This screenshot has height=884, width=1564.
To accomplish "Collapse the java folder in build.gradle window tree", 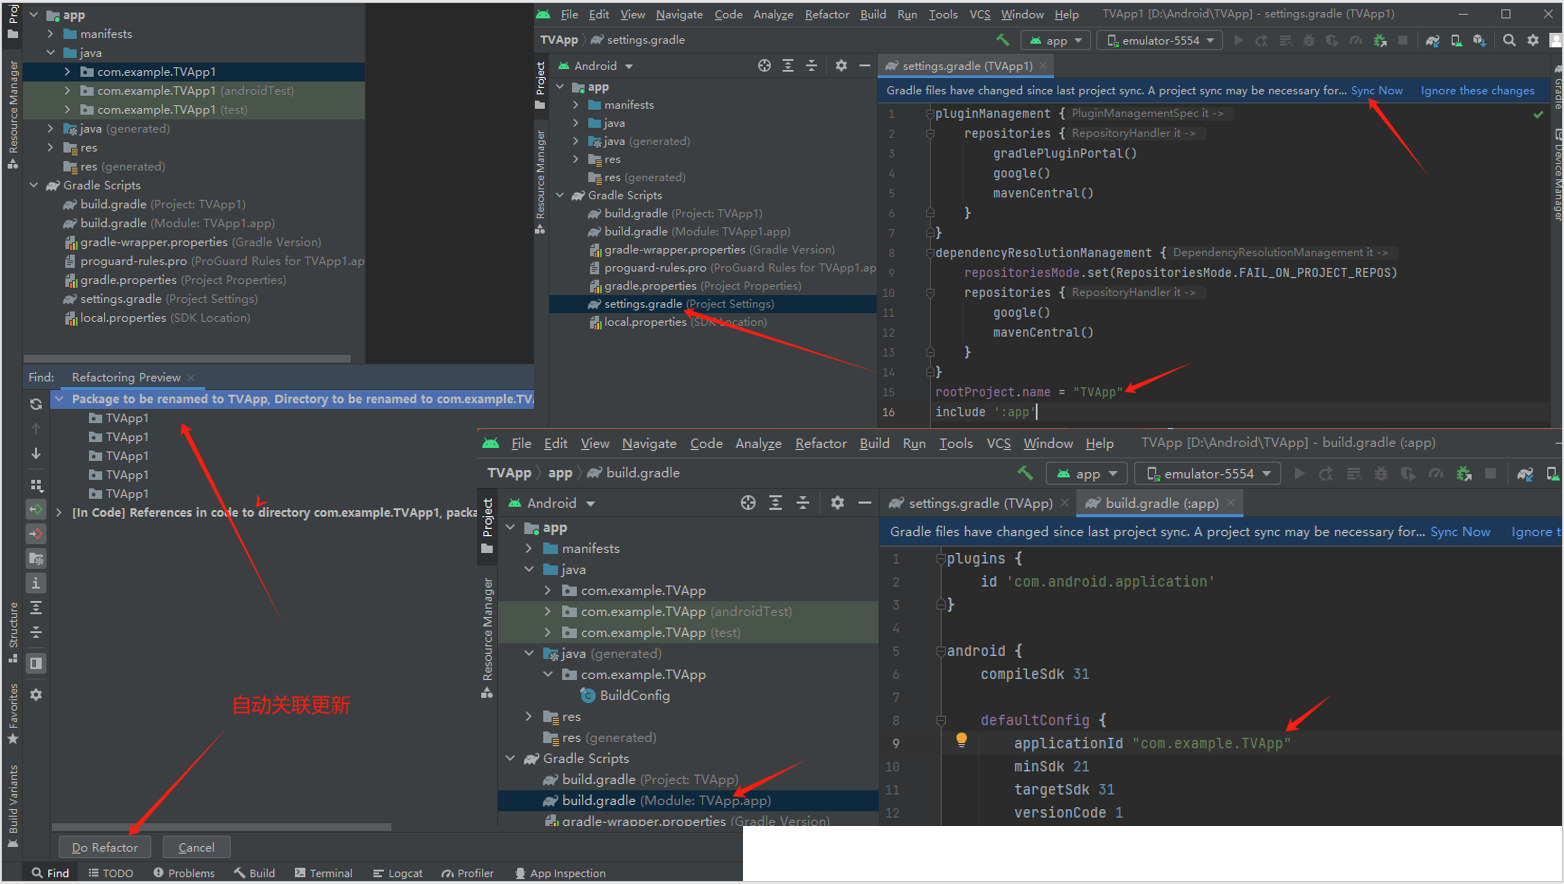I will click(x=529, y=569).
